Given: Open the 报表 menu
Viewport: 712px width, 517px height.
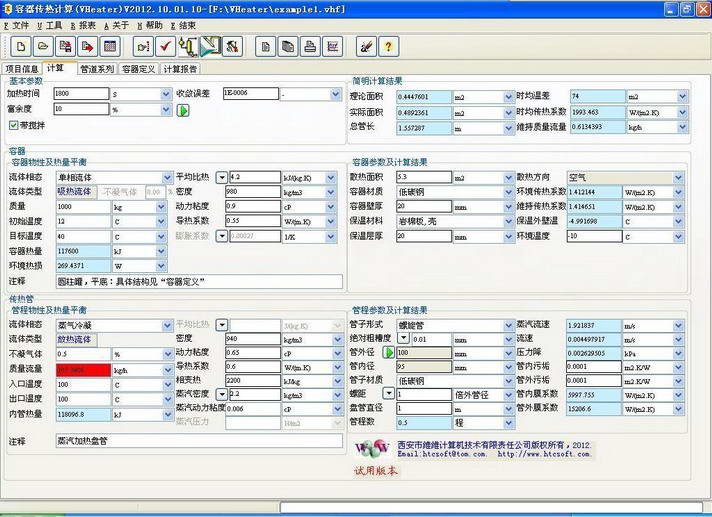Looking at the screenshot, I should click(x=85, y=25).
